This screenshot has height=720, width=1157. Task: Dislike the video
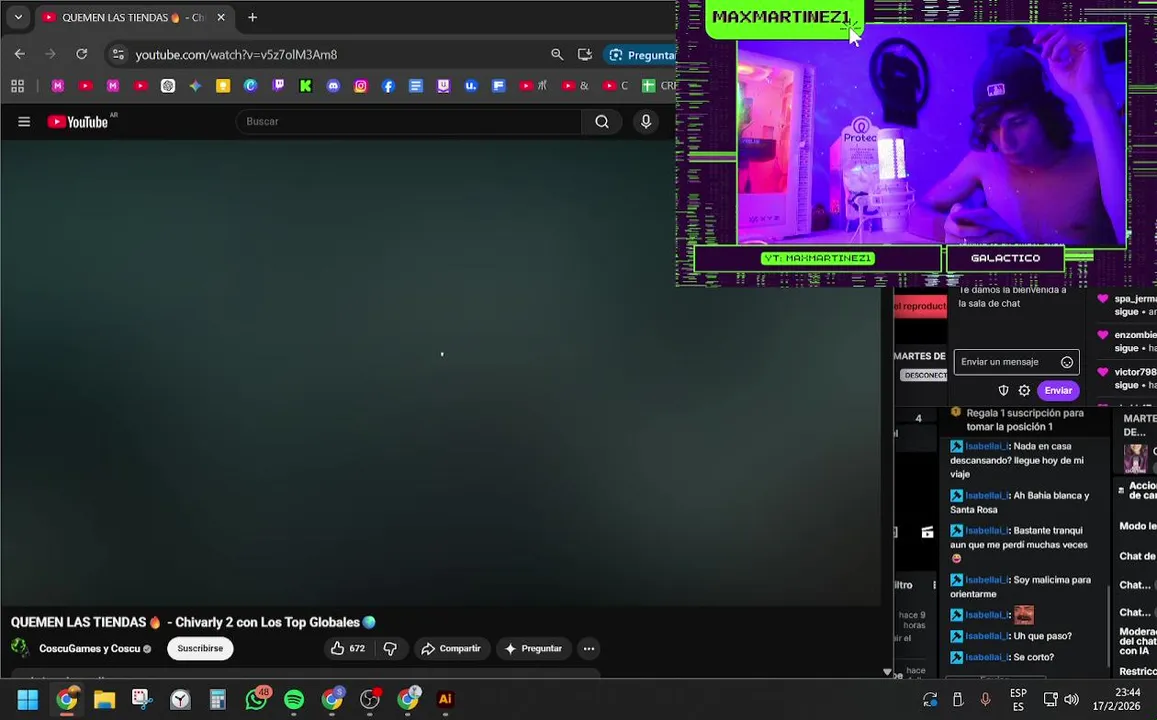[390, 648]
